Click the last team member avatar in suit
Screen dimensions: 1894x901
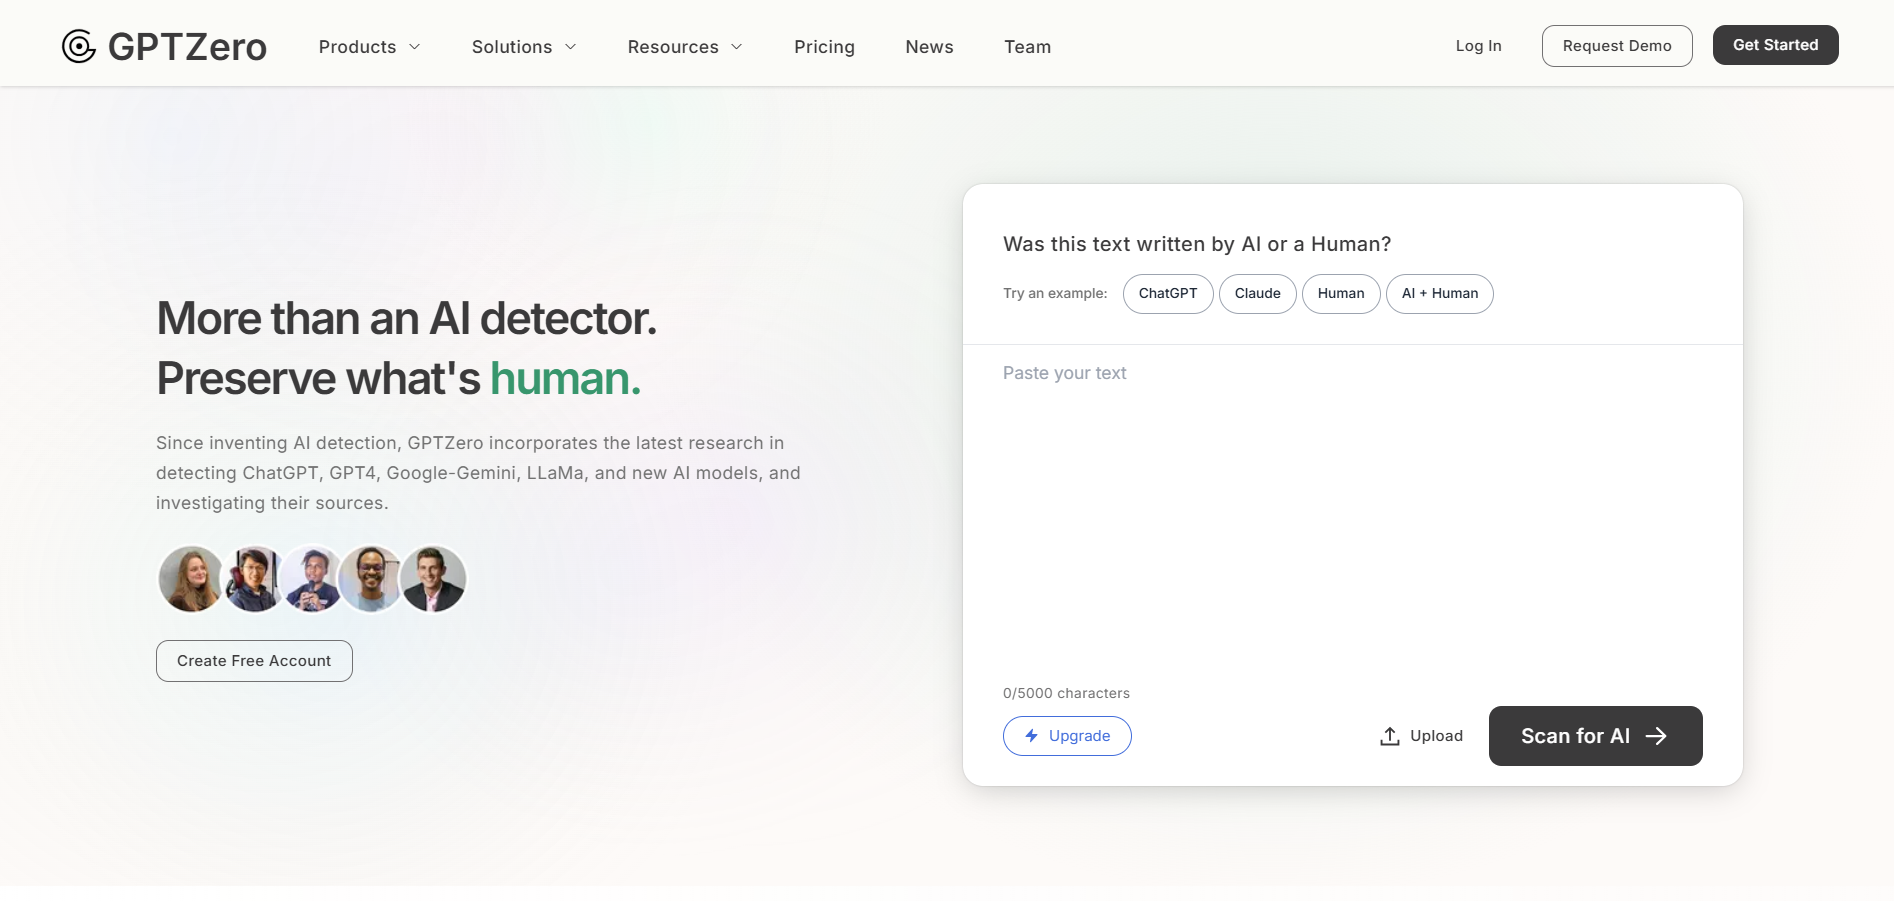coord(434,579)
